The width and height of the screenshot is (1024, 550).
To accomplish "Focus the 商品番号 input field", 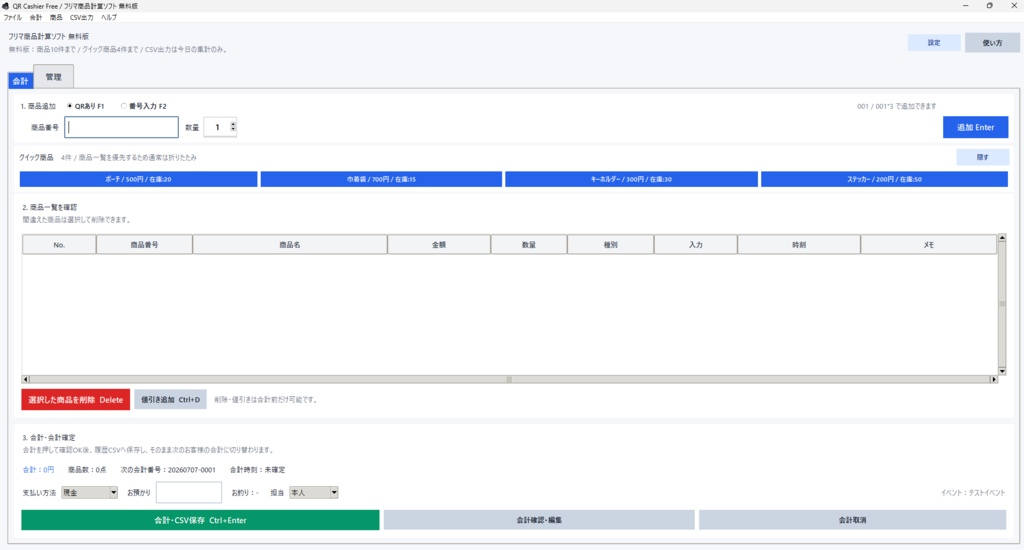I will (x=121, y=127).
